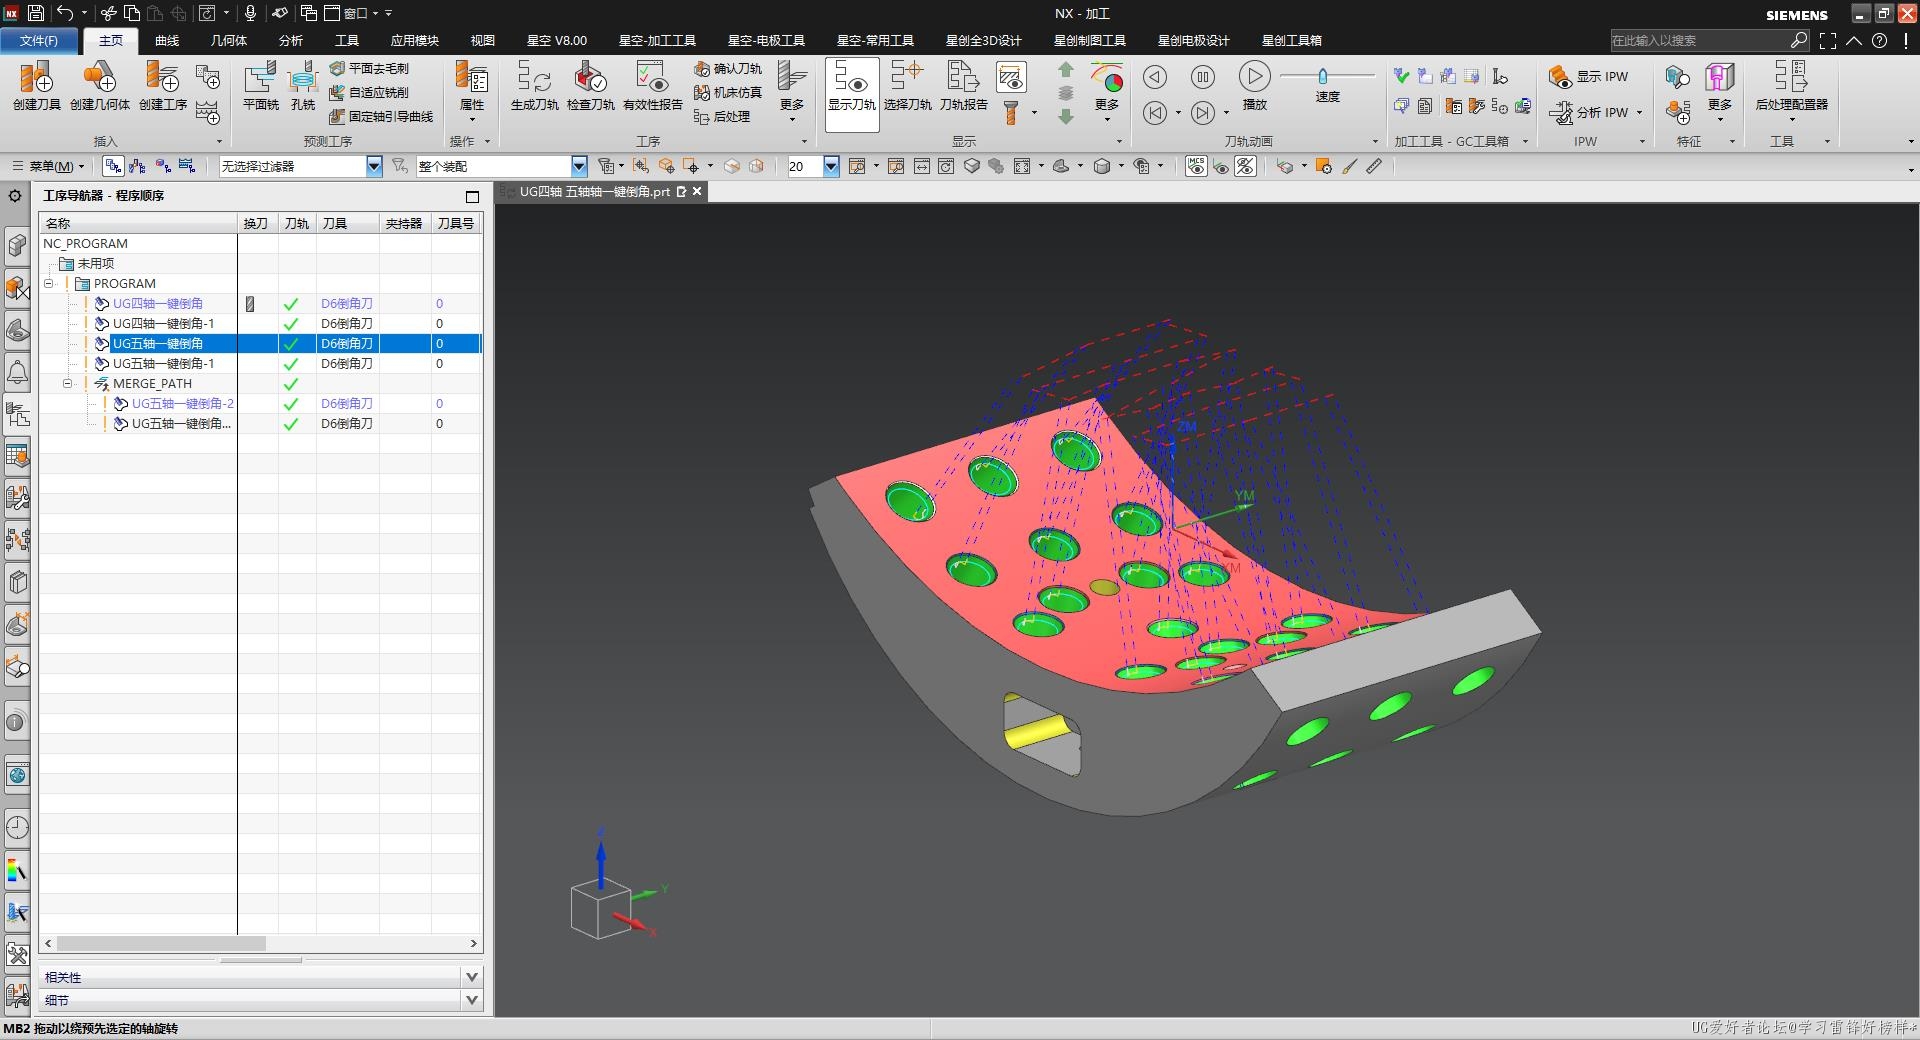The image size is (1920, 1040).
Task: Open the 有效性报告 validity report
Action: pos(652,84)
